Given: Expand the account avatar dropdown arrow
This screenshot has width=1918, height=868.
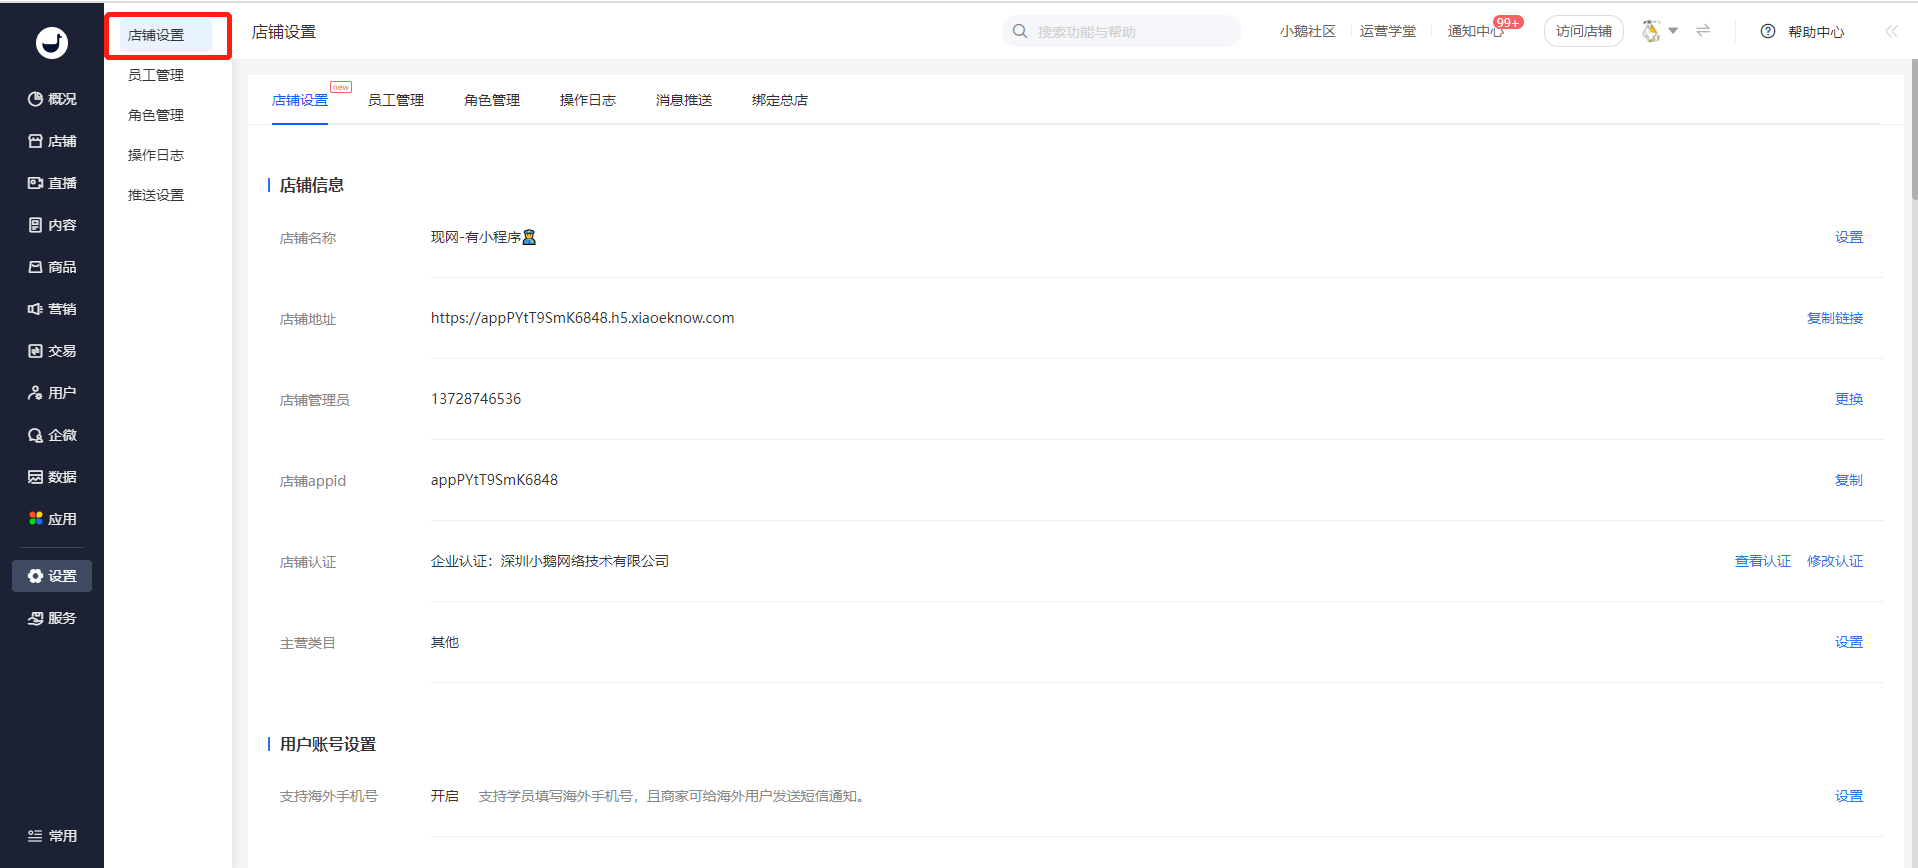Looking at the screenshot, I should coord(1673,31).
